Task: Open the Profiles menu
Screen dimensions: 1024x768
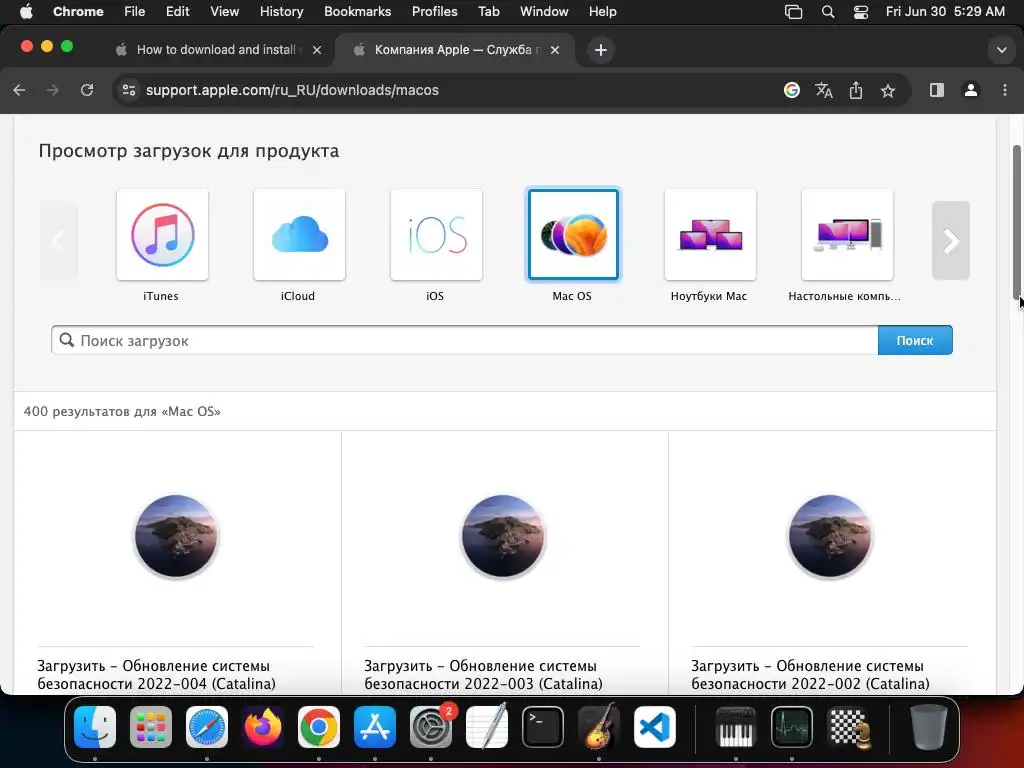Action: 434,11
